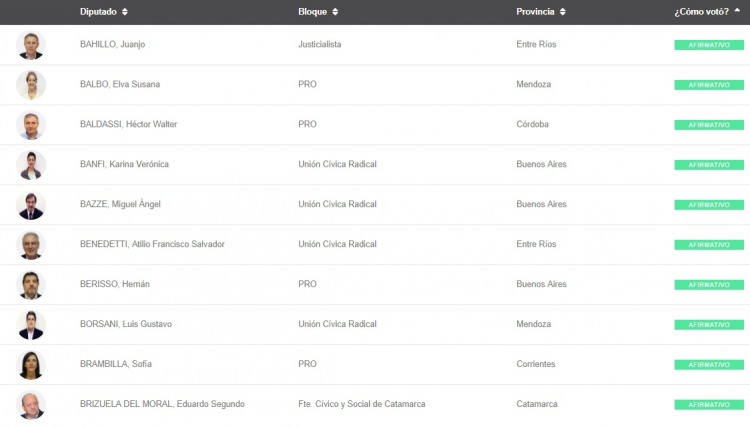Click Juanjo Bahillo's profile photo
The width and height of the screenshot is (750, 427).
point(31,45)
